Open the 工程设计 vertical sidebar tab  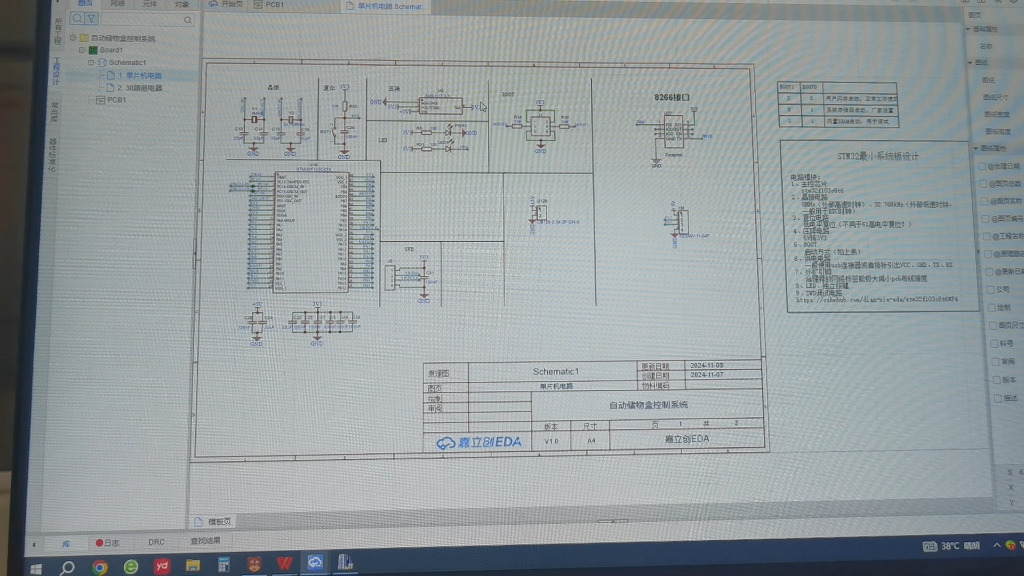click(57, 71)
